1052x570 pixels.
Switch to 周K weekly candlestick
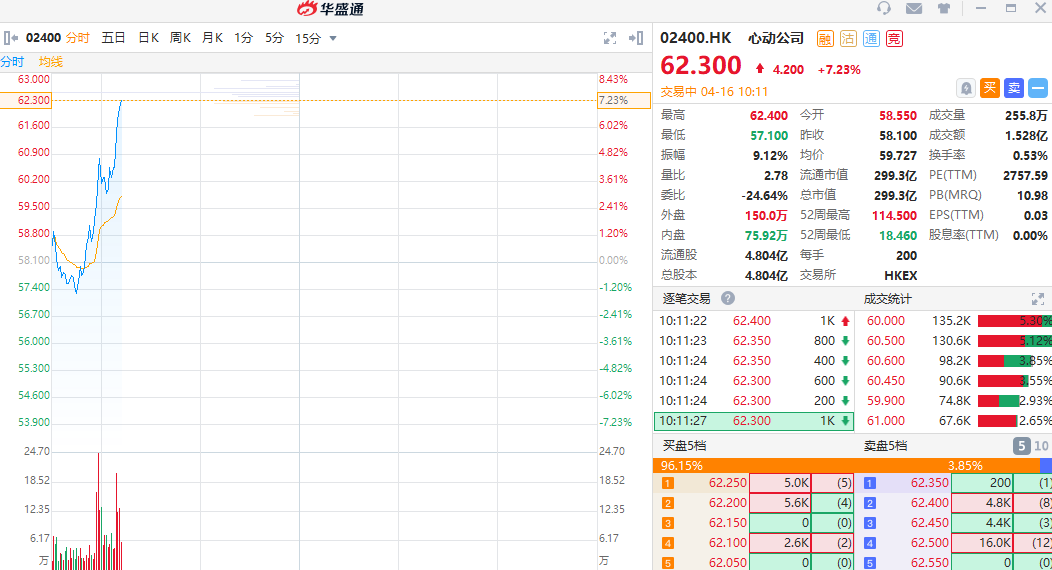pyautogui.click(x=180, y=38)
